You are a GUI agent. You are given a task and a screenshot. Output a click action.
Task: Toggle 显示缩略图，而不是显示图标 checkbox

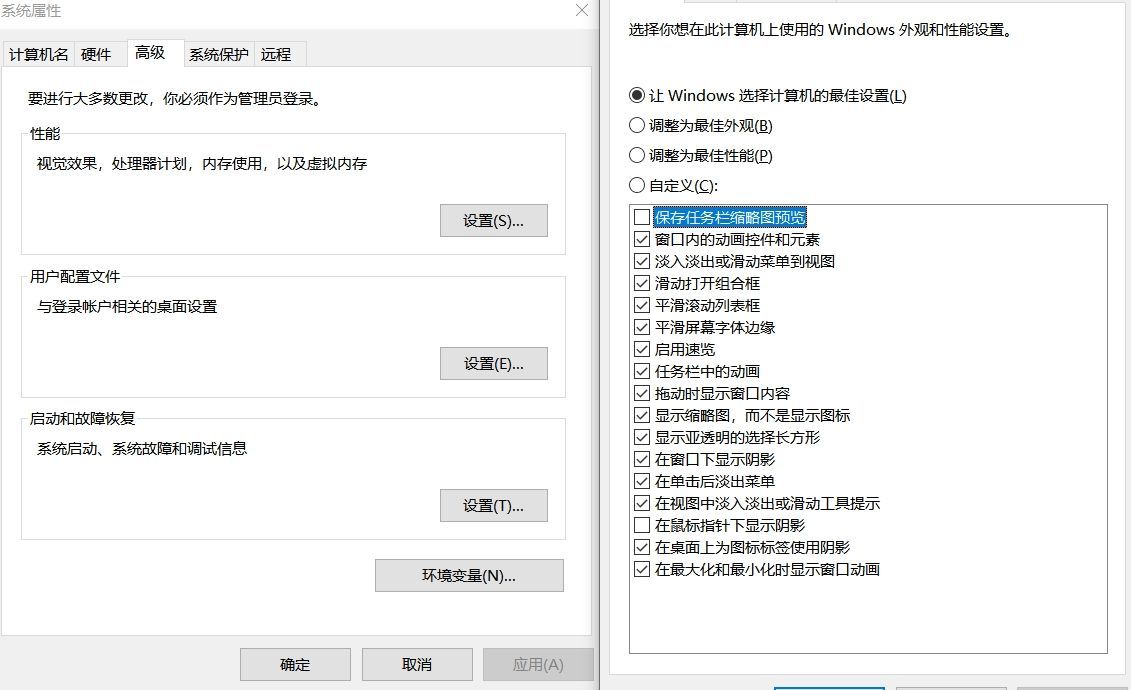pos(642,415)
